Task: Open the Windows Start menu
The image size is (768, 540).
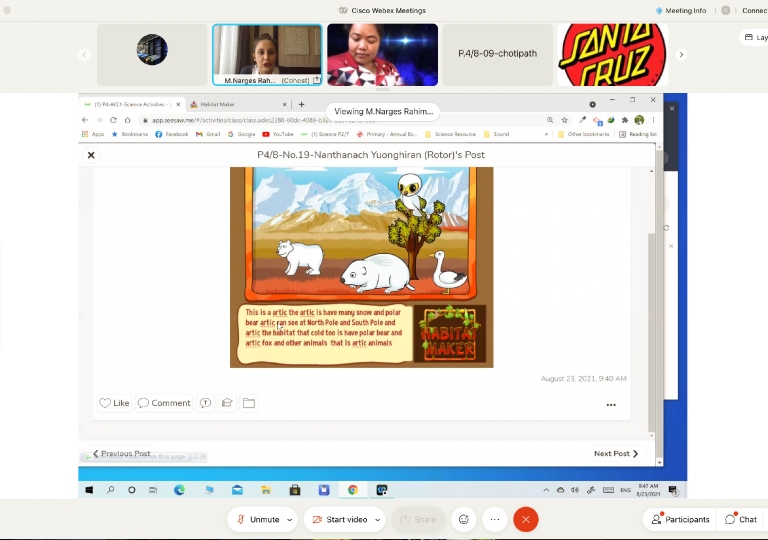Action: pyautogui.click(x=89, y=490)
